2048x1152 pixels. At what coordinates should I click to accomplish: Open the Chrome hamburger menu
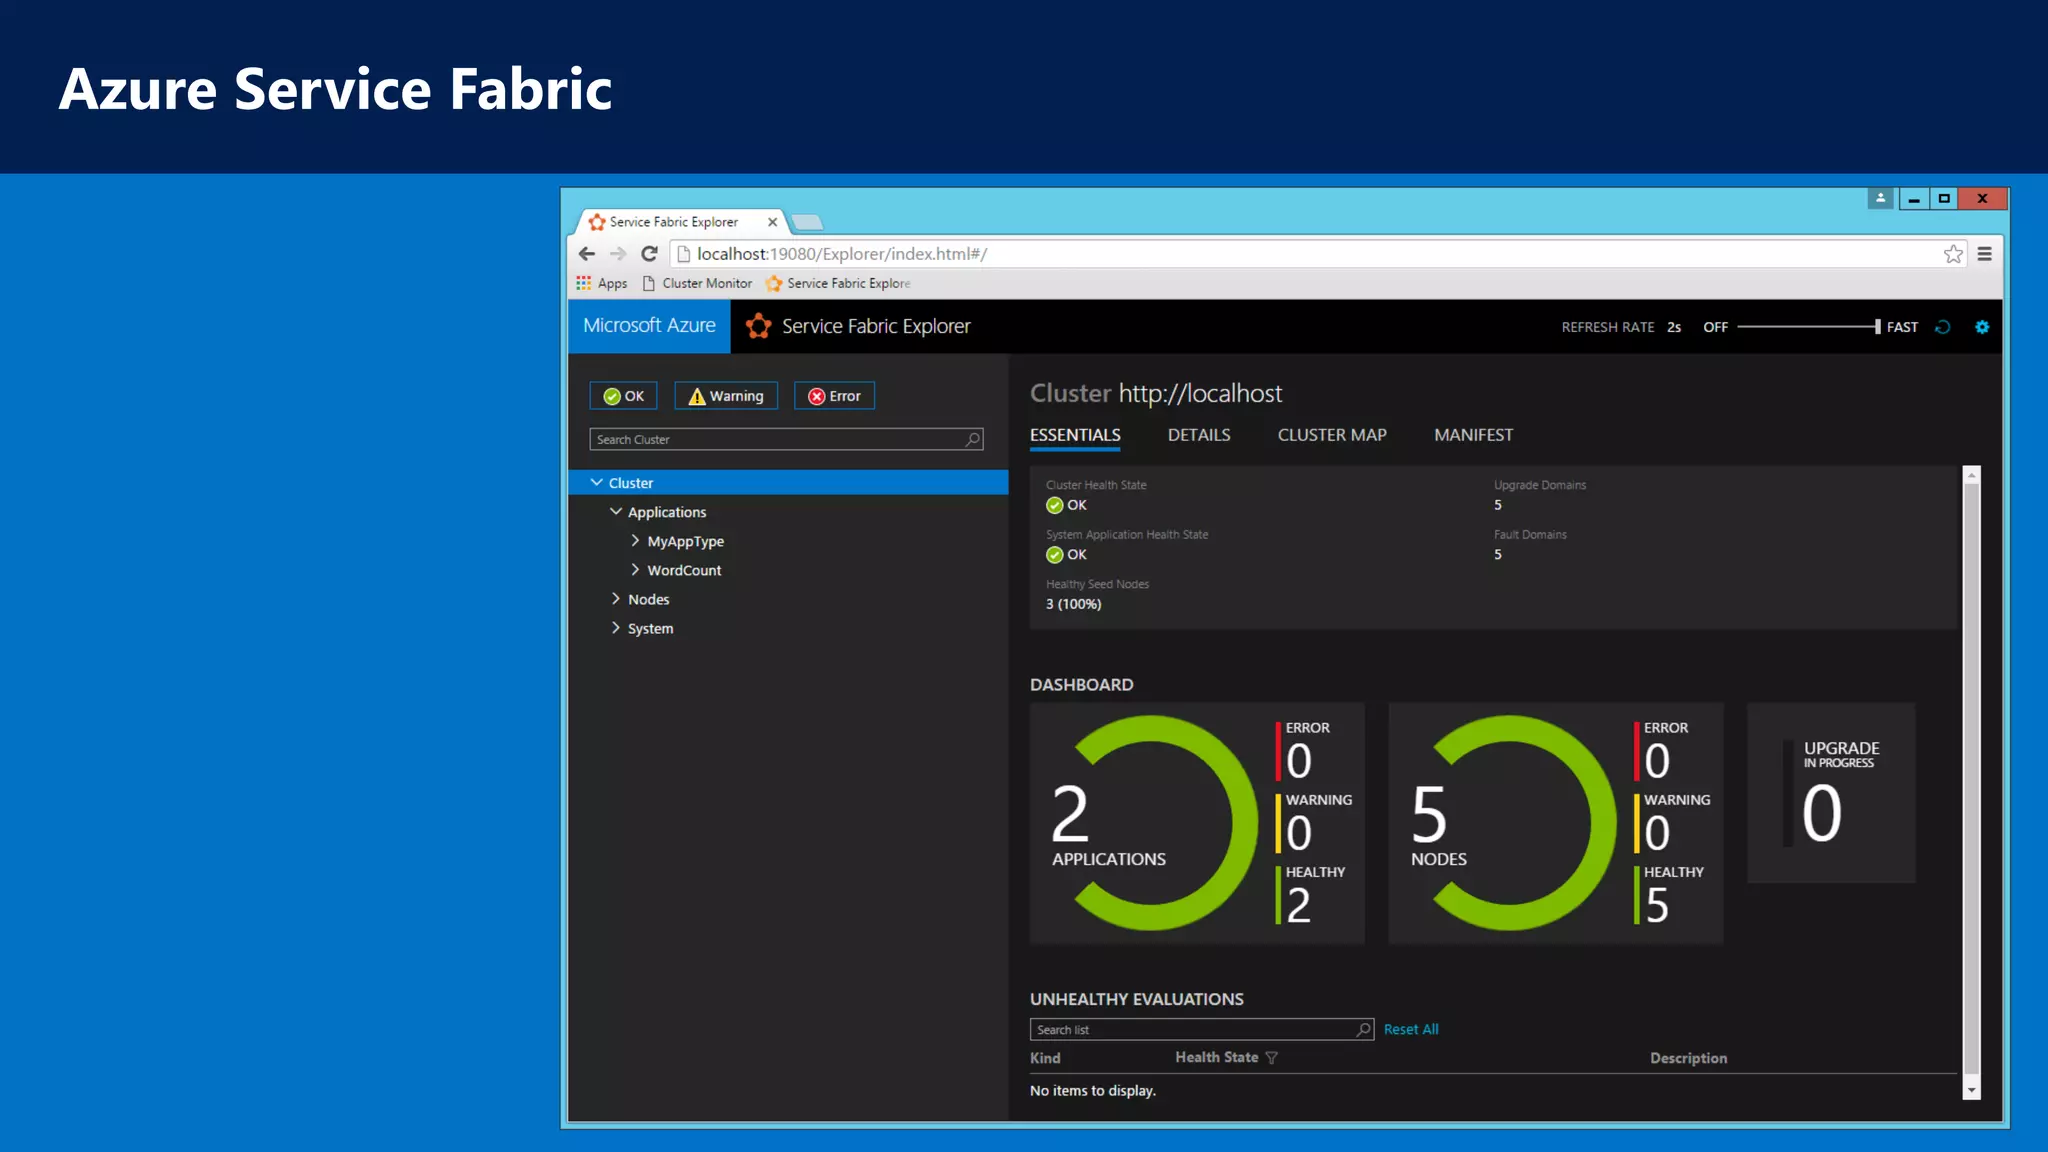click(1985, 254)
